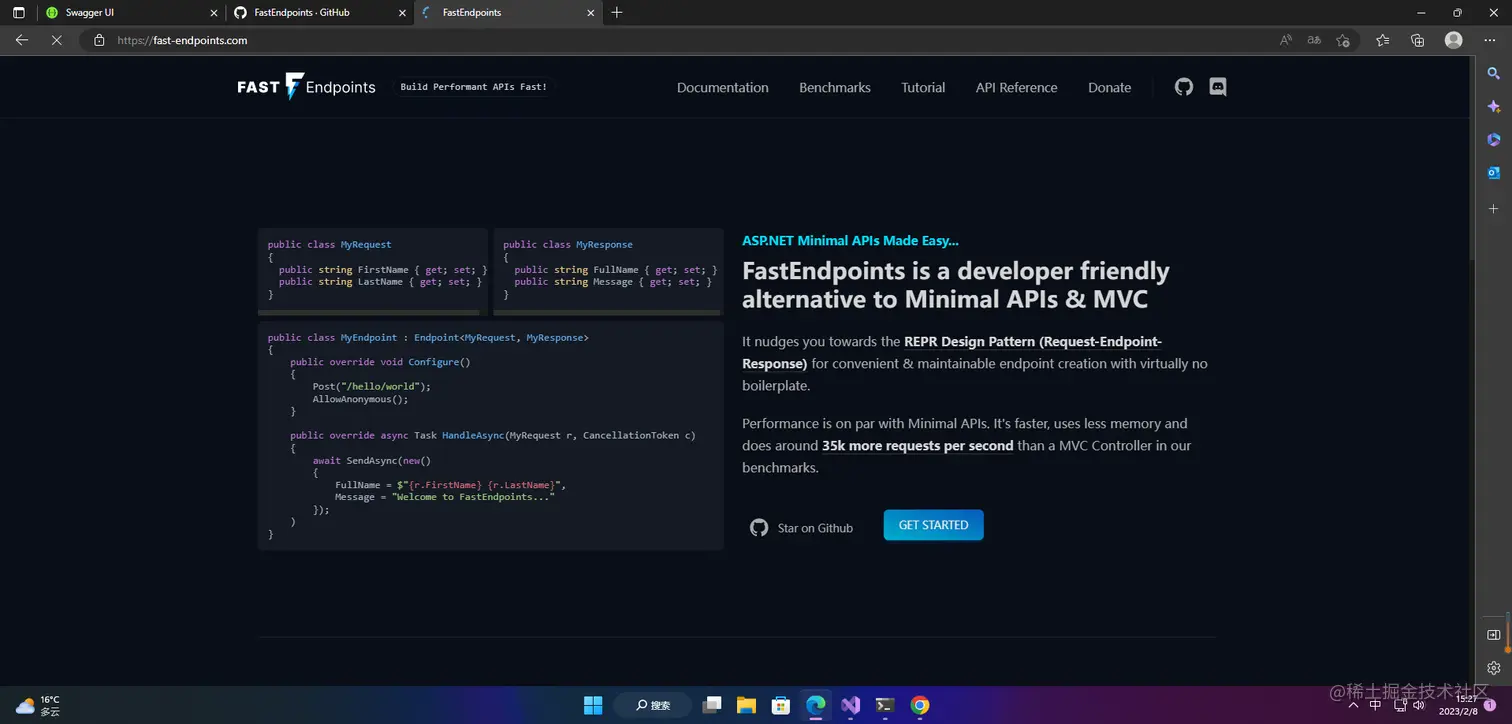This screenshot has height=724, width=1512.
Task: Open Outlook in Edge sidebar
Action: 1494,172
